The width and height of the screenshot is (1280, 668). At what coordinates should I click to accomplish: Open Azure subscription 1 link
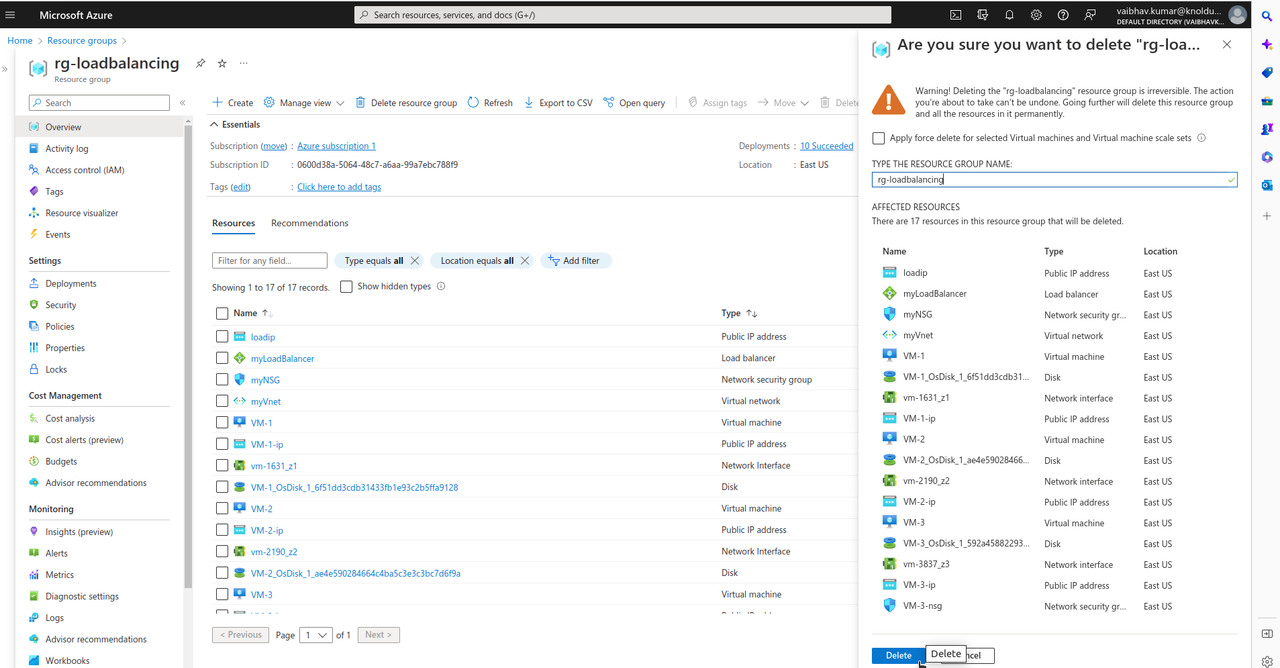point(336,146)
